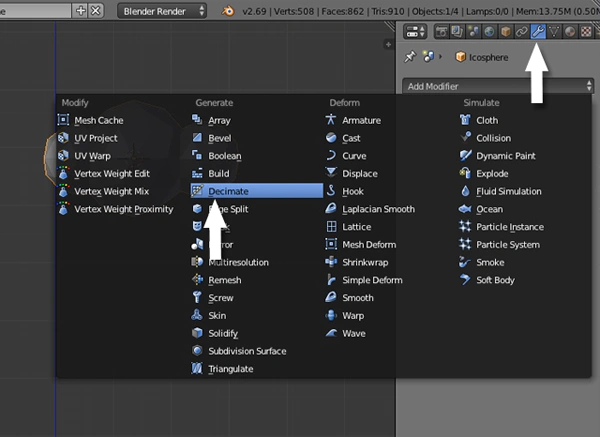Open the Render properties camera tab
Screen dimensions: 600x437
pos(443,31)
